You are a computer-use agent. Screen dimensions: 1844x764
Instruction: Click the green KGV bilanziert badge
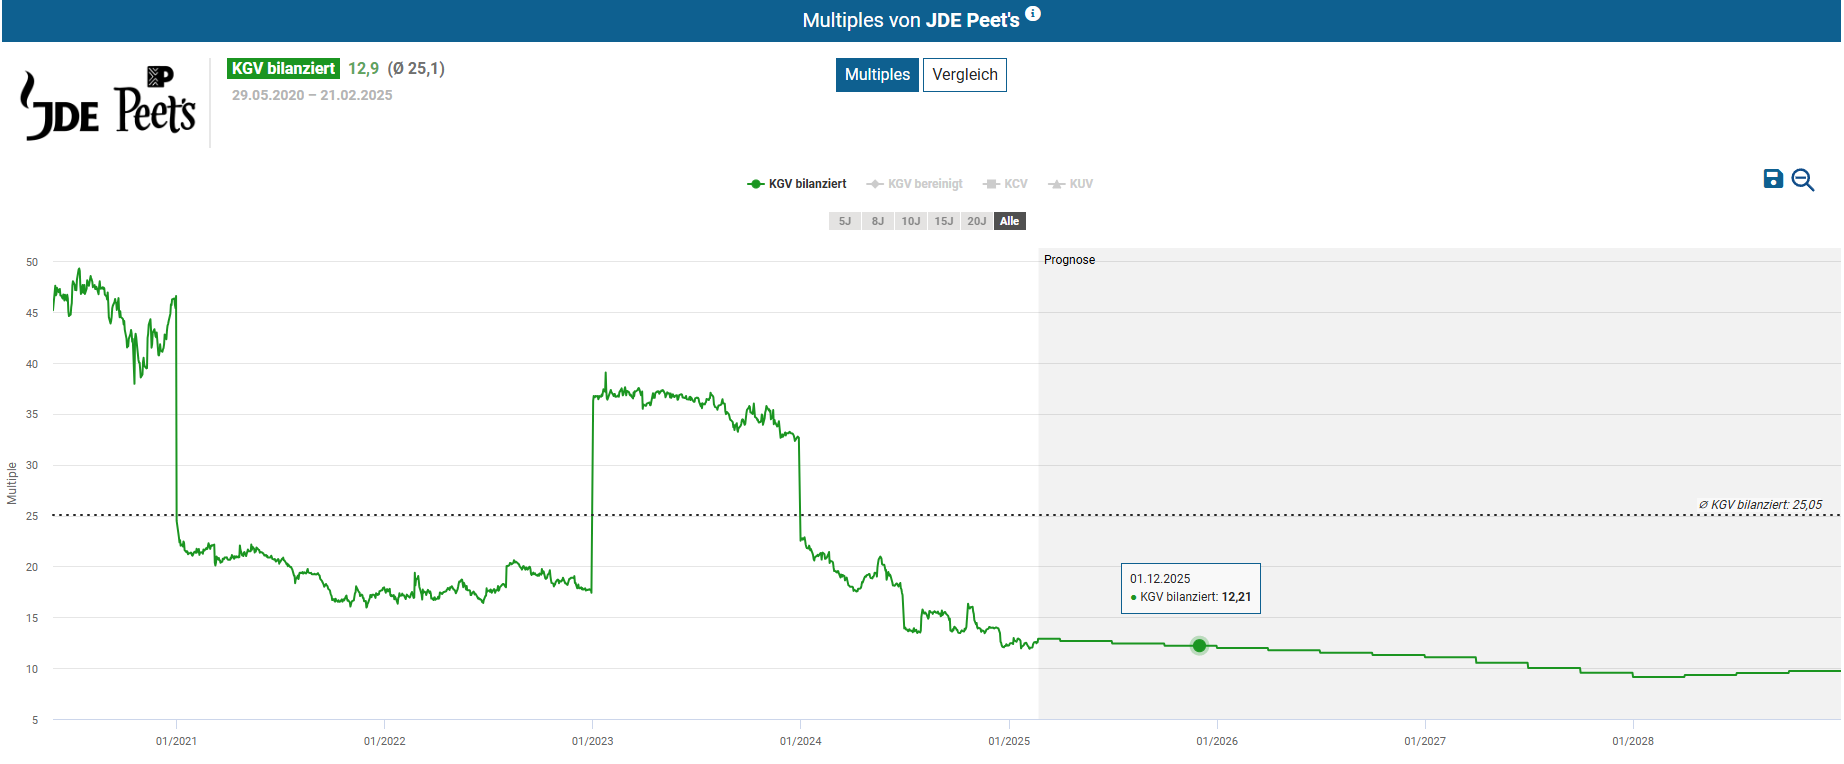pyautogui.click(x=283, y=68)
